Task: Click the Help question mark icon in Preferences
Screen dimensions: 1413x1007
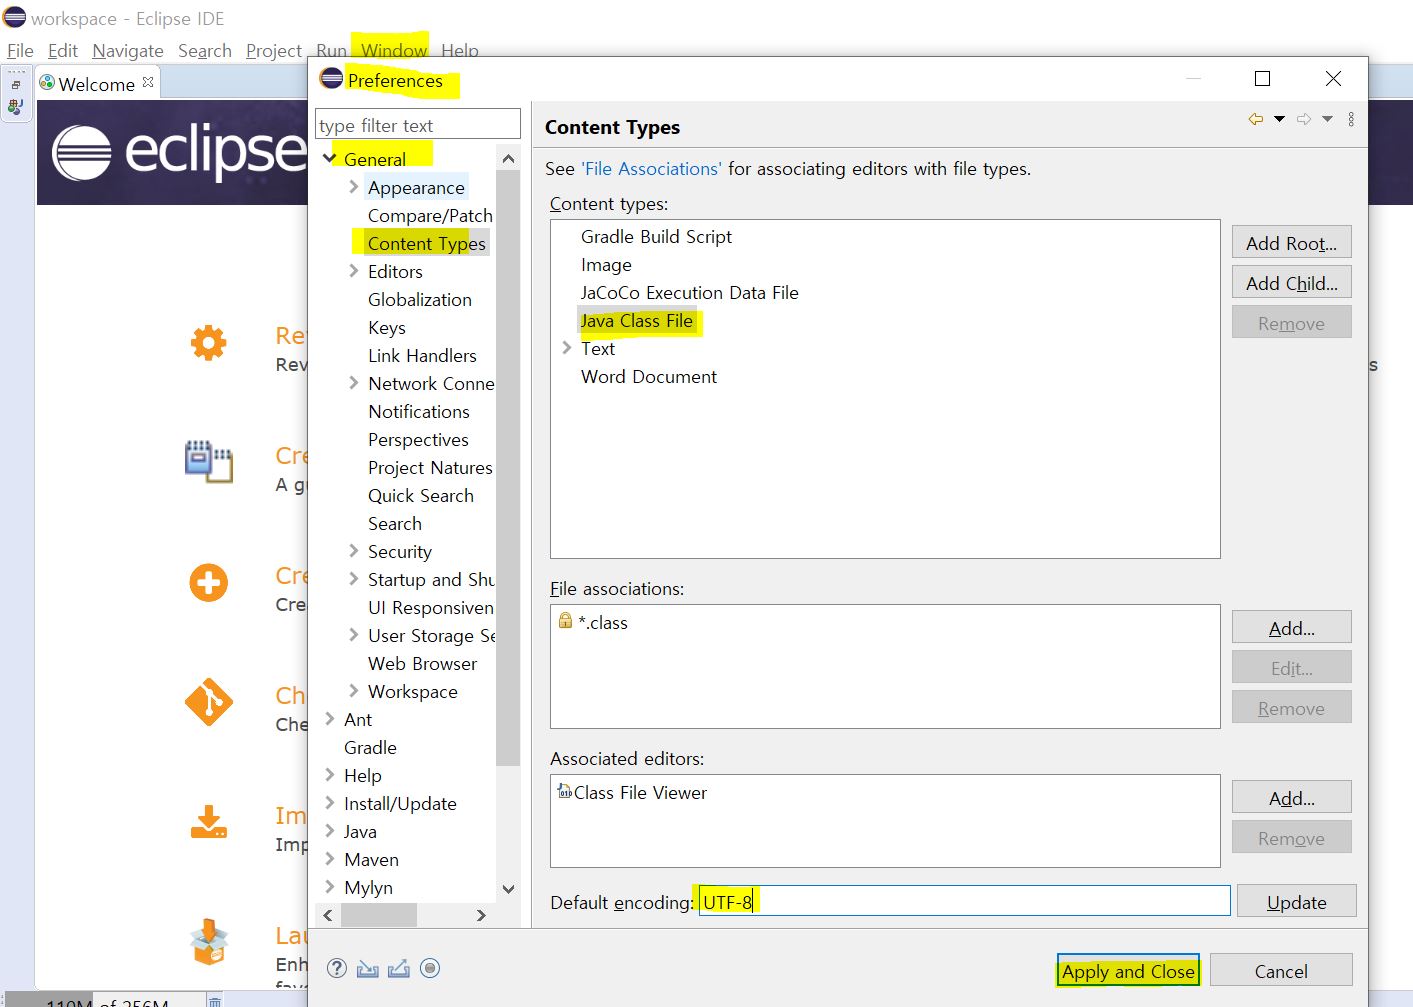Action: (x=337, y=968)
